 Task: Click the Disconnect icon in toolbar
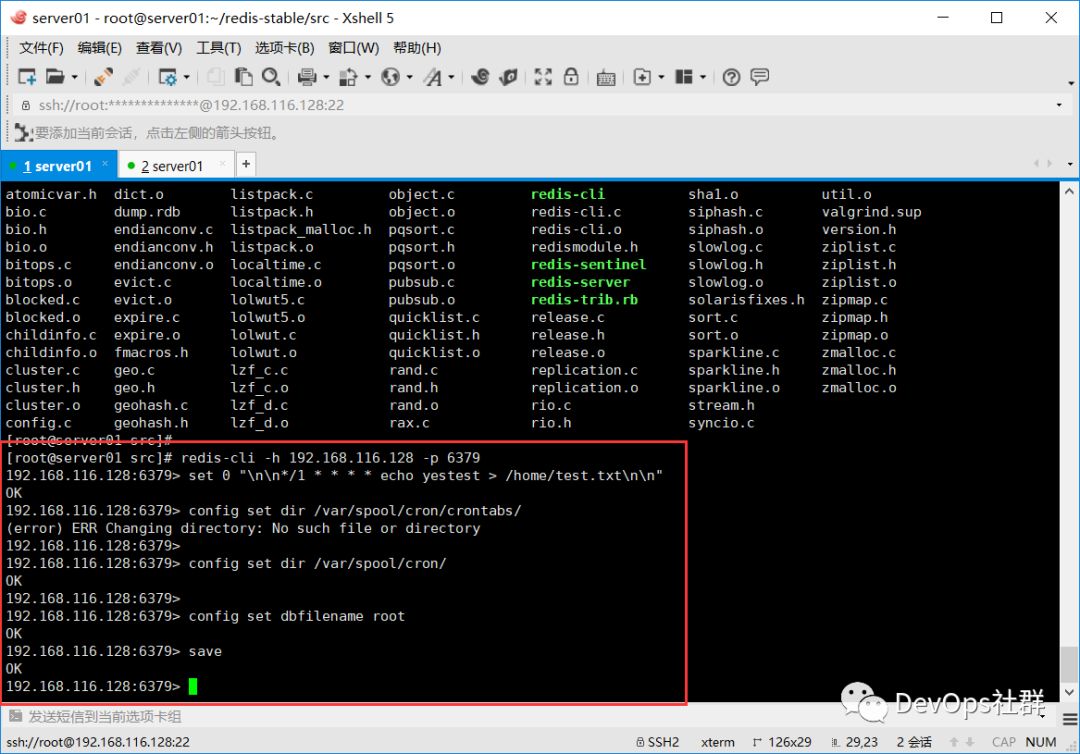pos(132,76)
